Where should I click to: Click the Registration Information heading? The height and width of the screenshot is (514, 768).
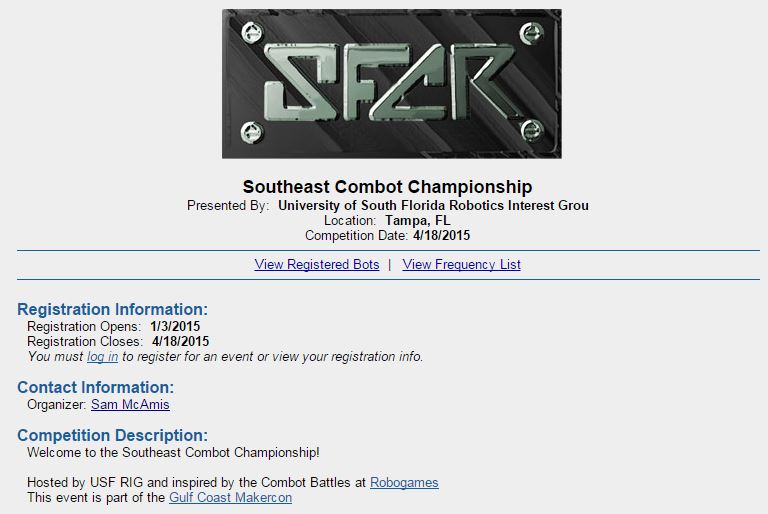point(112,310)
